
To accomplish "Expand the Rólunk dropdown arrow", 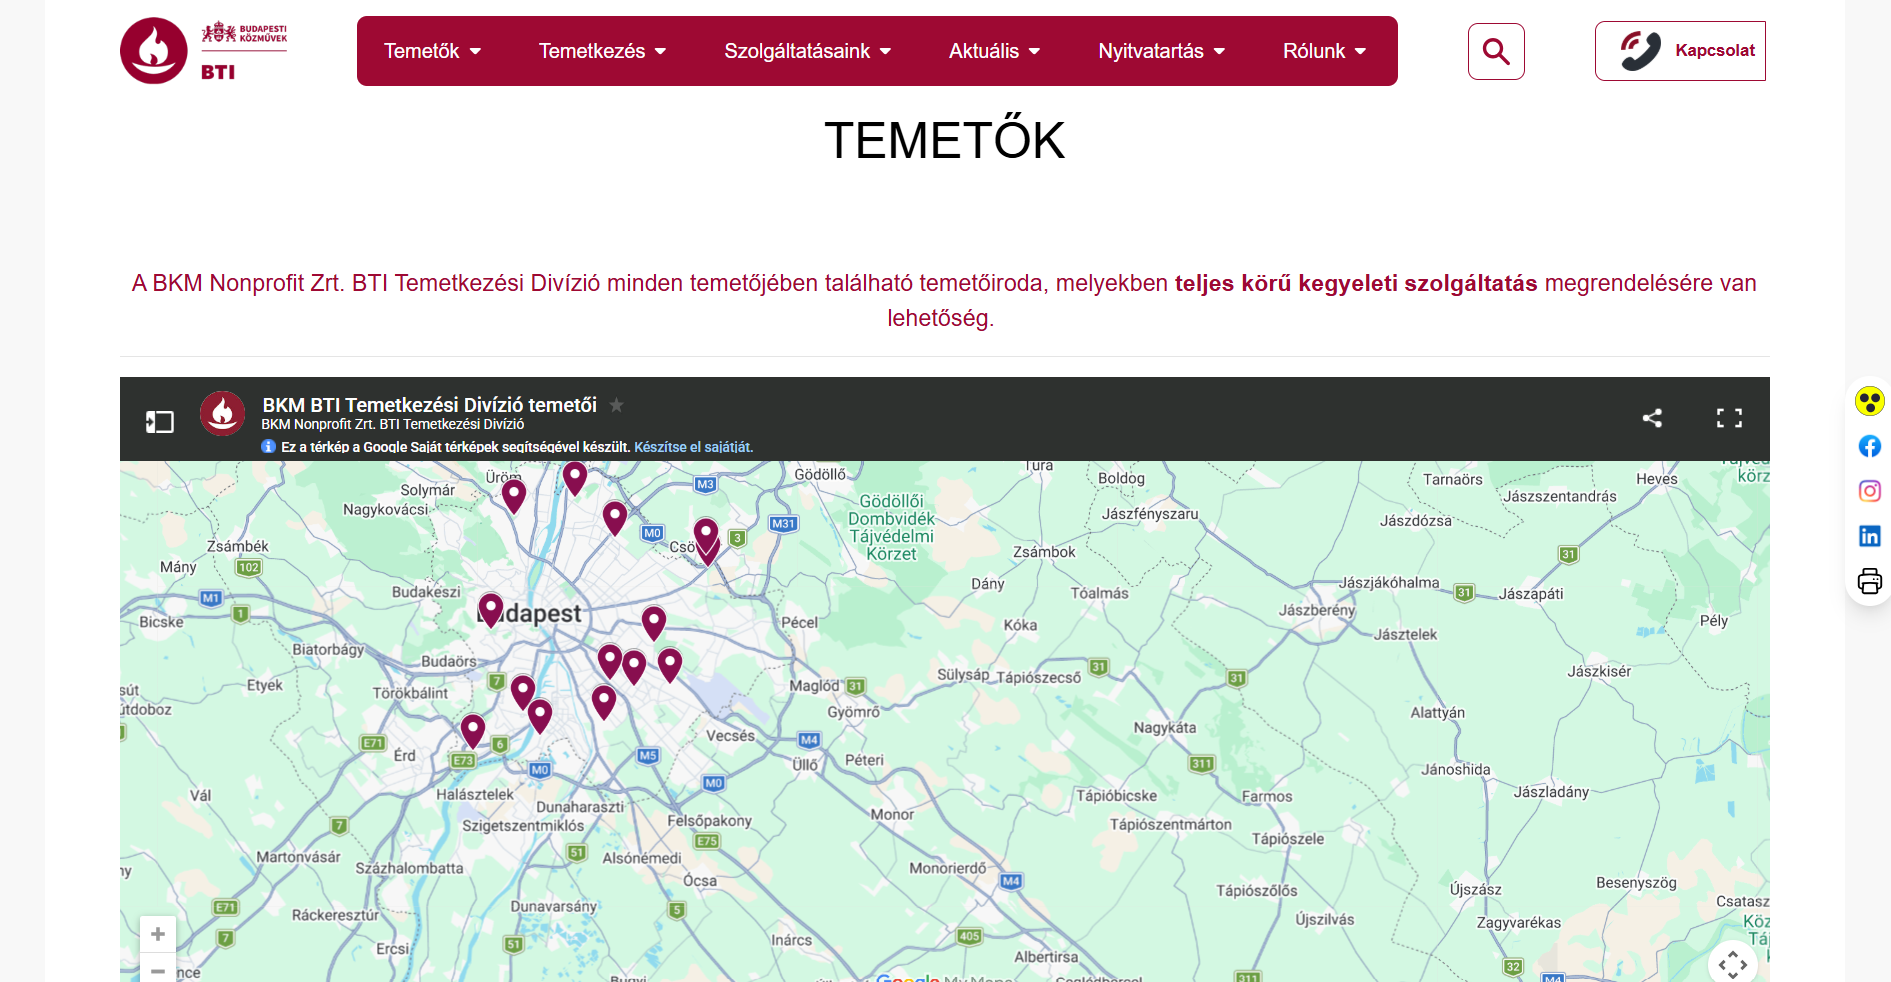I will (x=1360, y=51).
